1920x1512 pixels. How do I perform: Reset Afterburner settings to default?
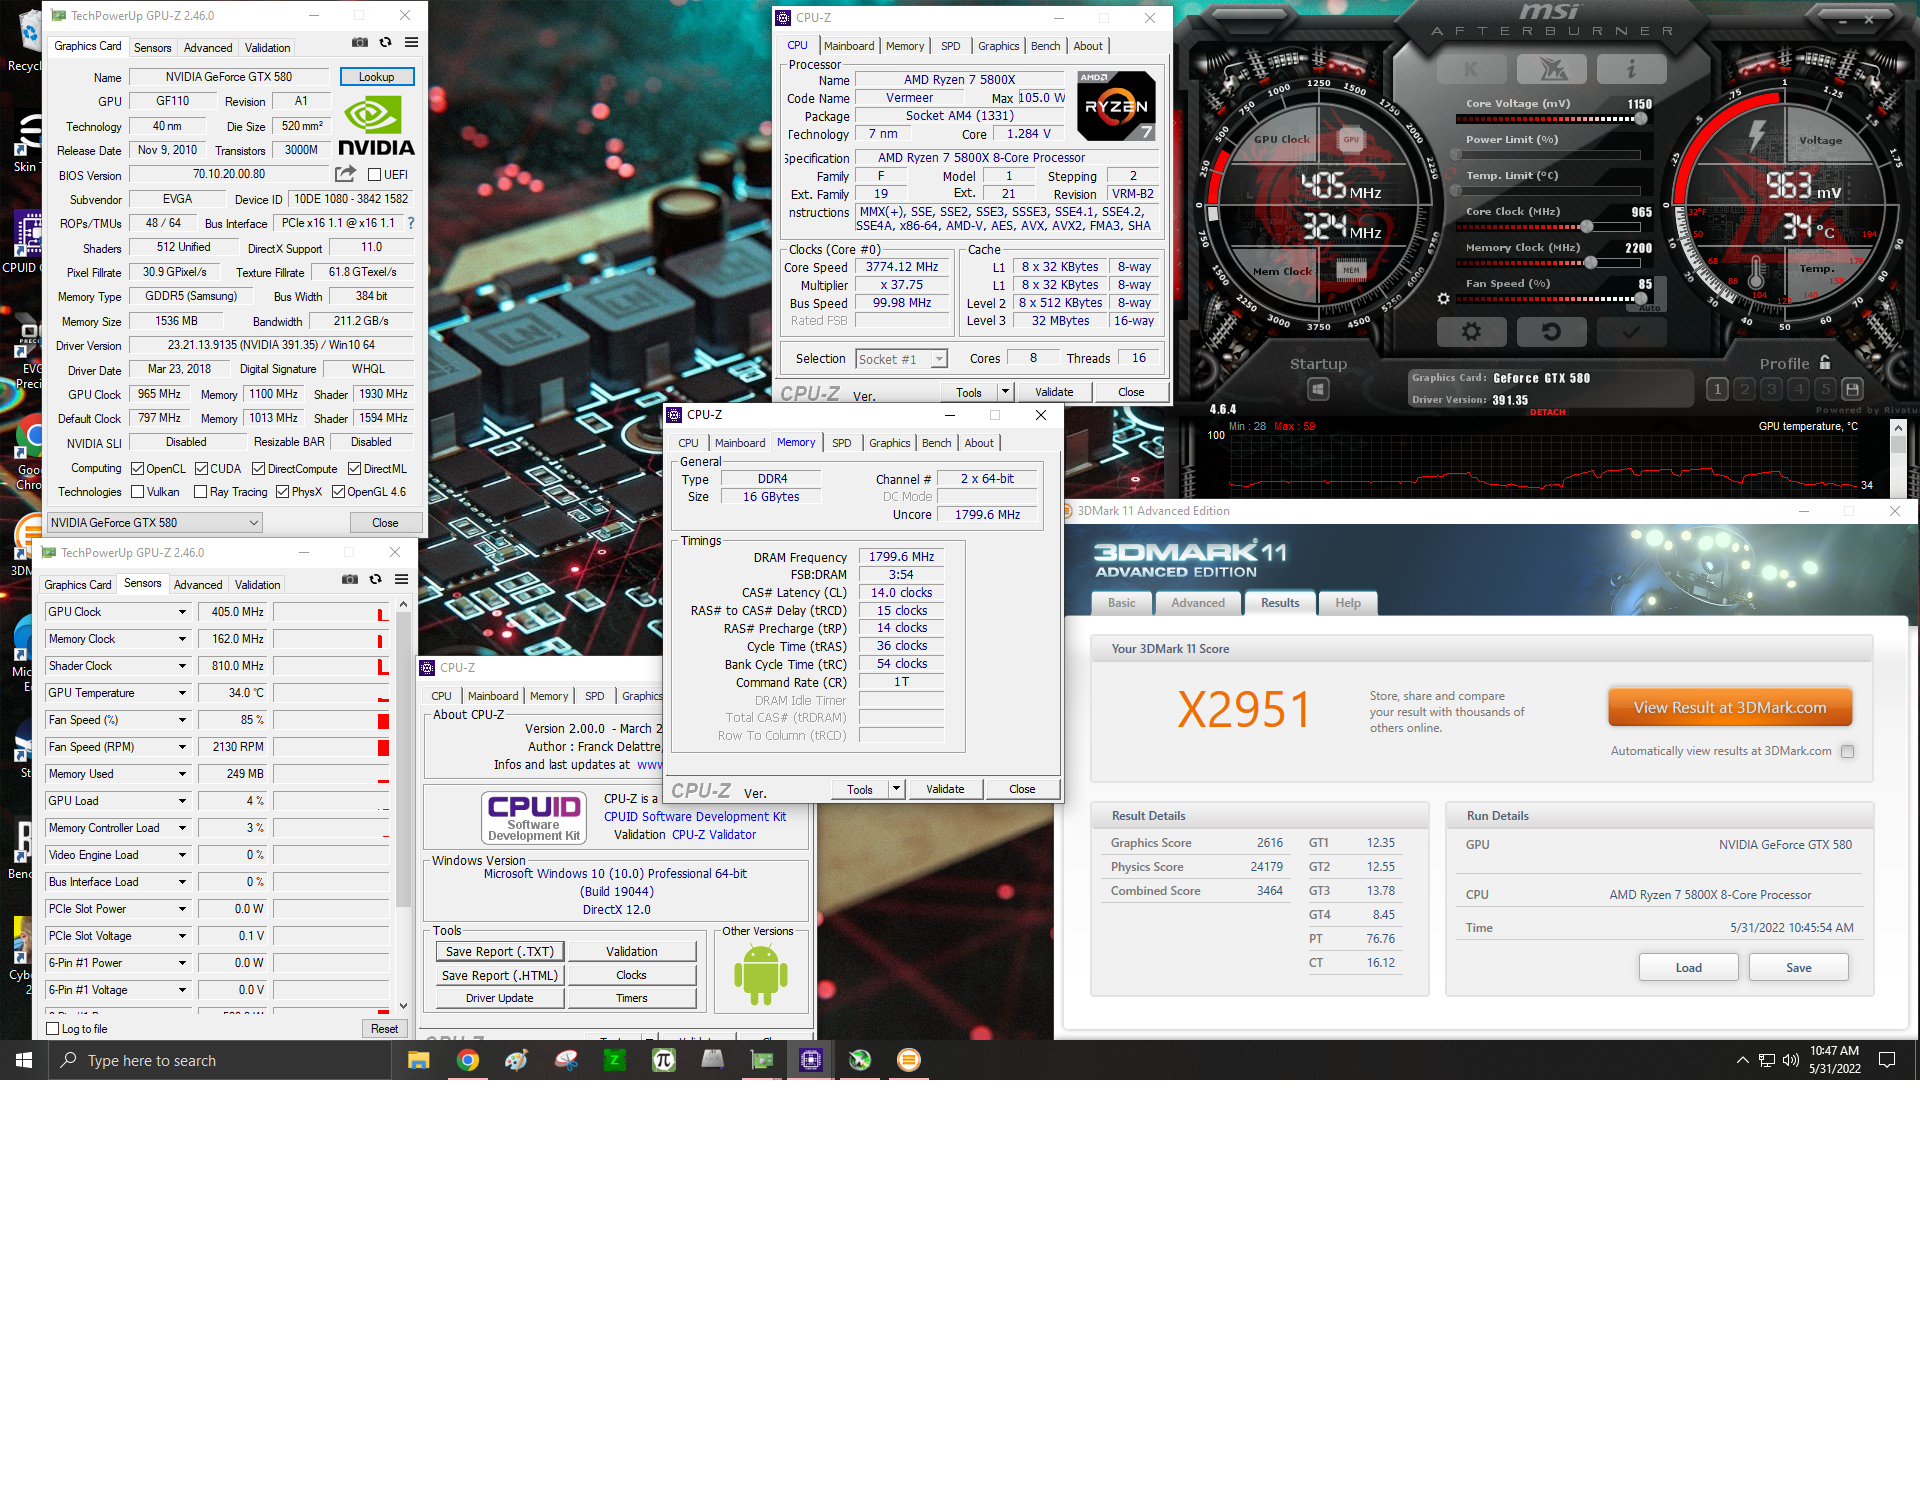point(1551,331)
